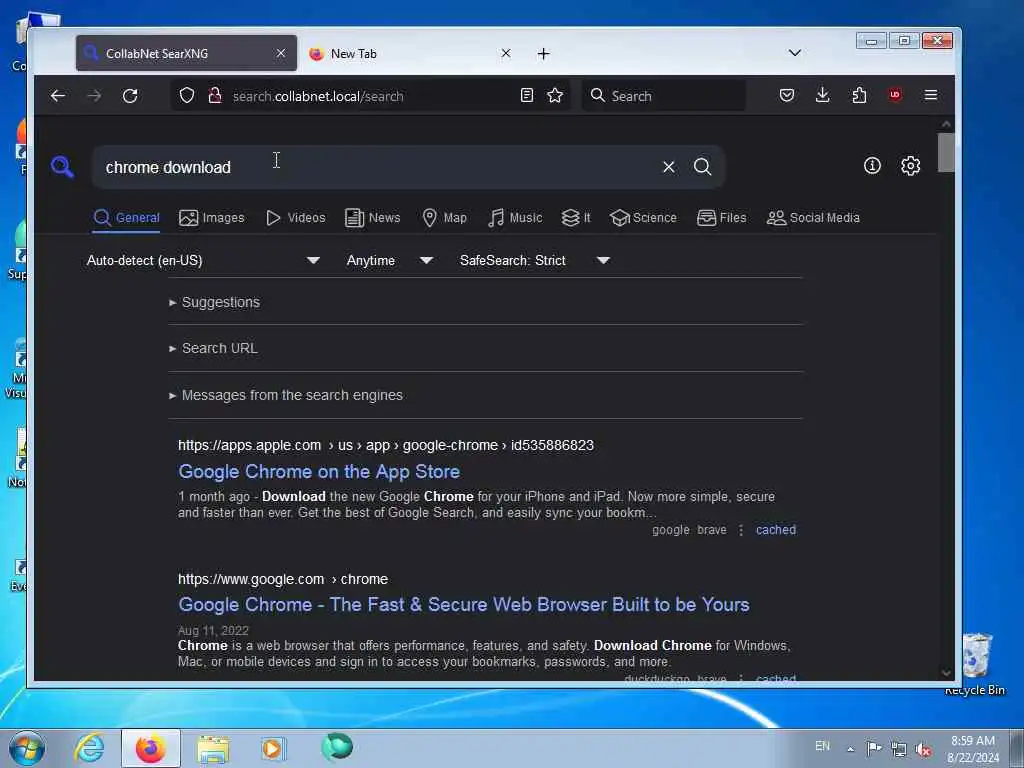Reload the current page

tap(130, 96)
